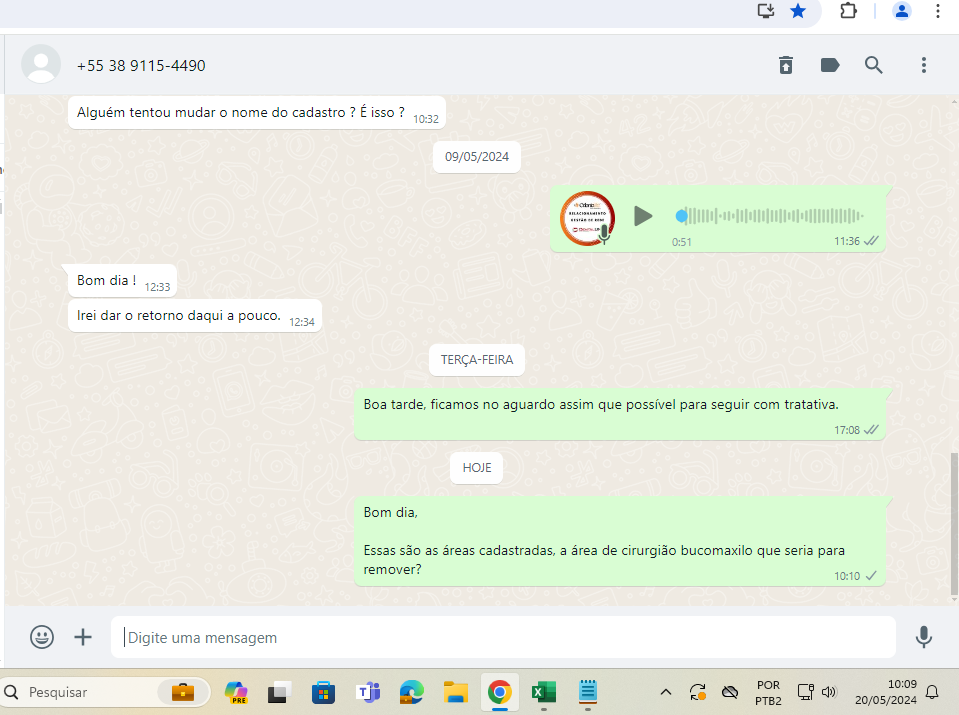Search within this conversation
This screenshot has width=959, height=715.
click(874, 65)
